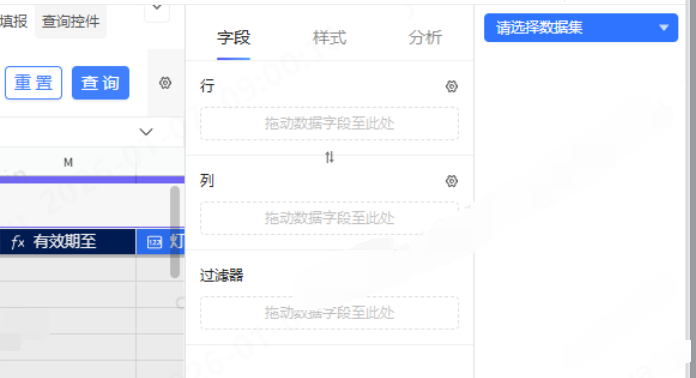Select the 查询控件 tab
This screenshot has width=696, height=378.
coord(71,21)
